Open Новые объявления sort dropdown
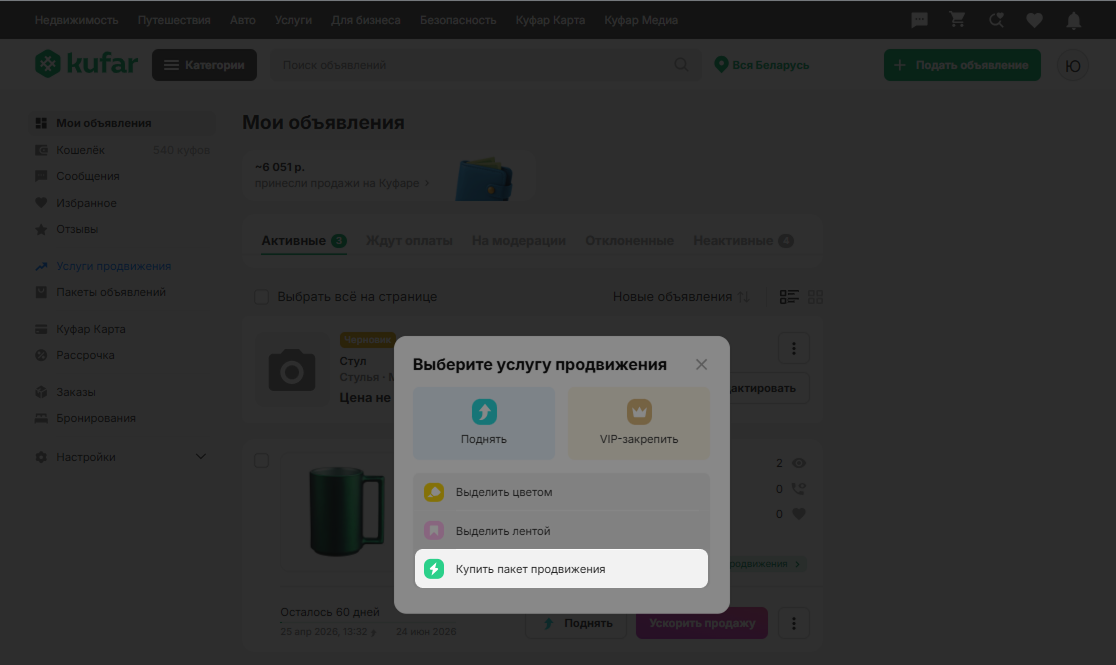The height and width of the screenshot is (665, 1116). click(680, 297)
